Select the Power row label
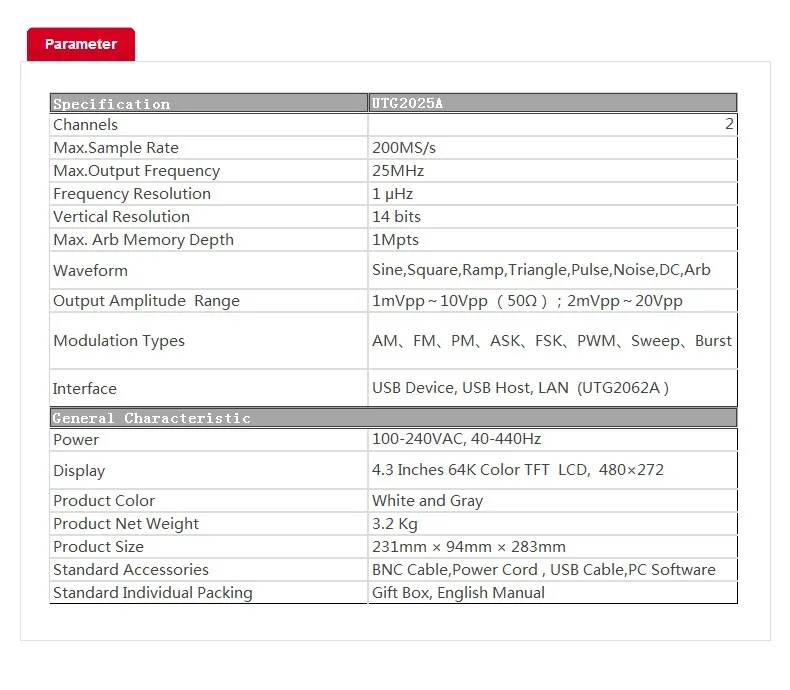 pos(76,440)
